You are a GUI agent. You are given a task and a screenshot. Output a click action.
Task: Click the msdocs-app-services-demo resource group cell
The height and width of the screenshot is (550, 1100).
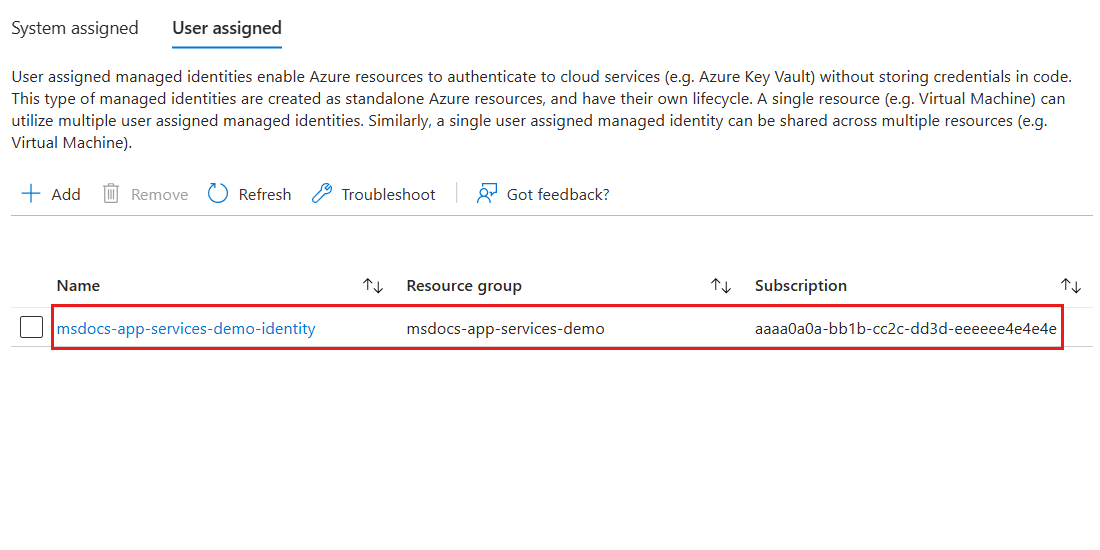(x=505, y=328)
